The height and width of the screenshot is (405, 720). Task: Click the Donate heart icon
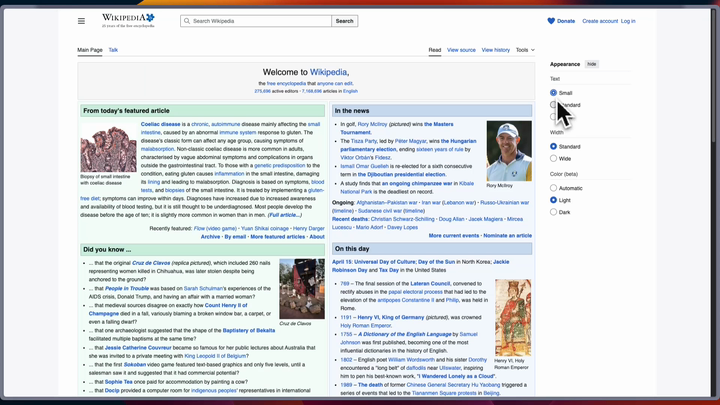click(551, 21)
